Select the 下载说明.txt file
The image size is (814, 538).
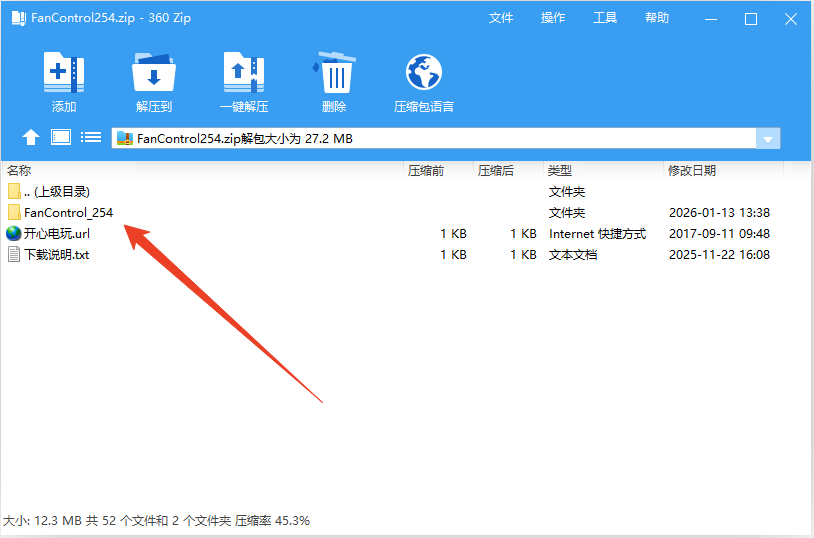56,254
